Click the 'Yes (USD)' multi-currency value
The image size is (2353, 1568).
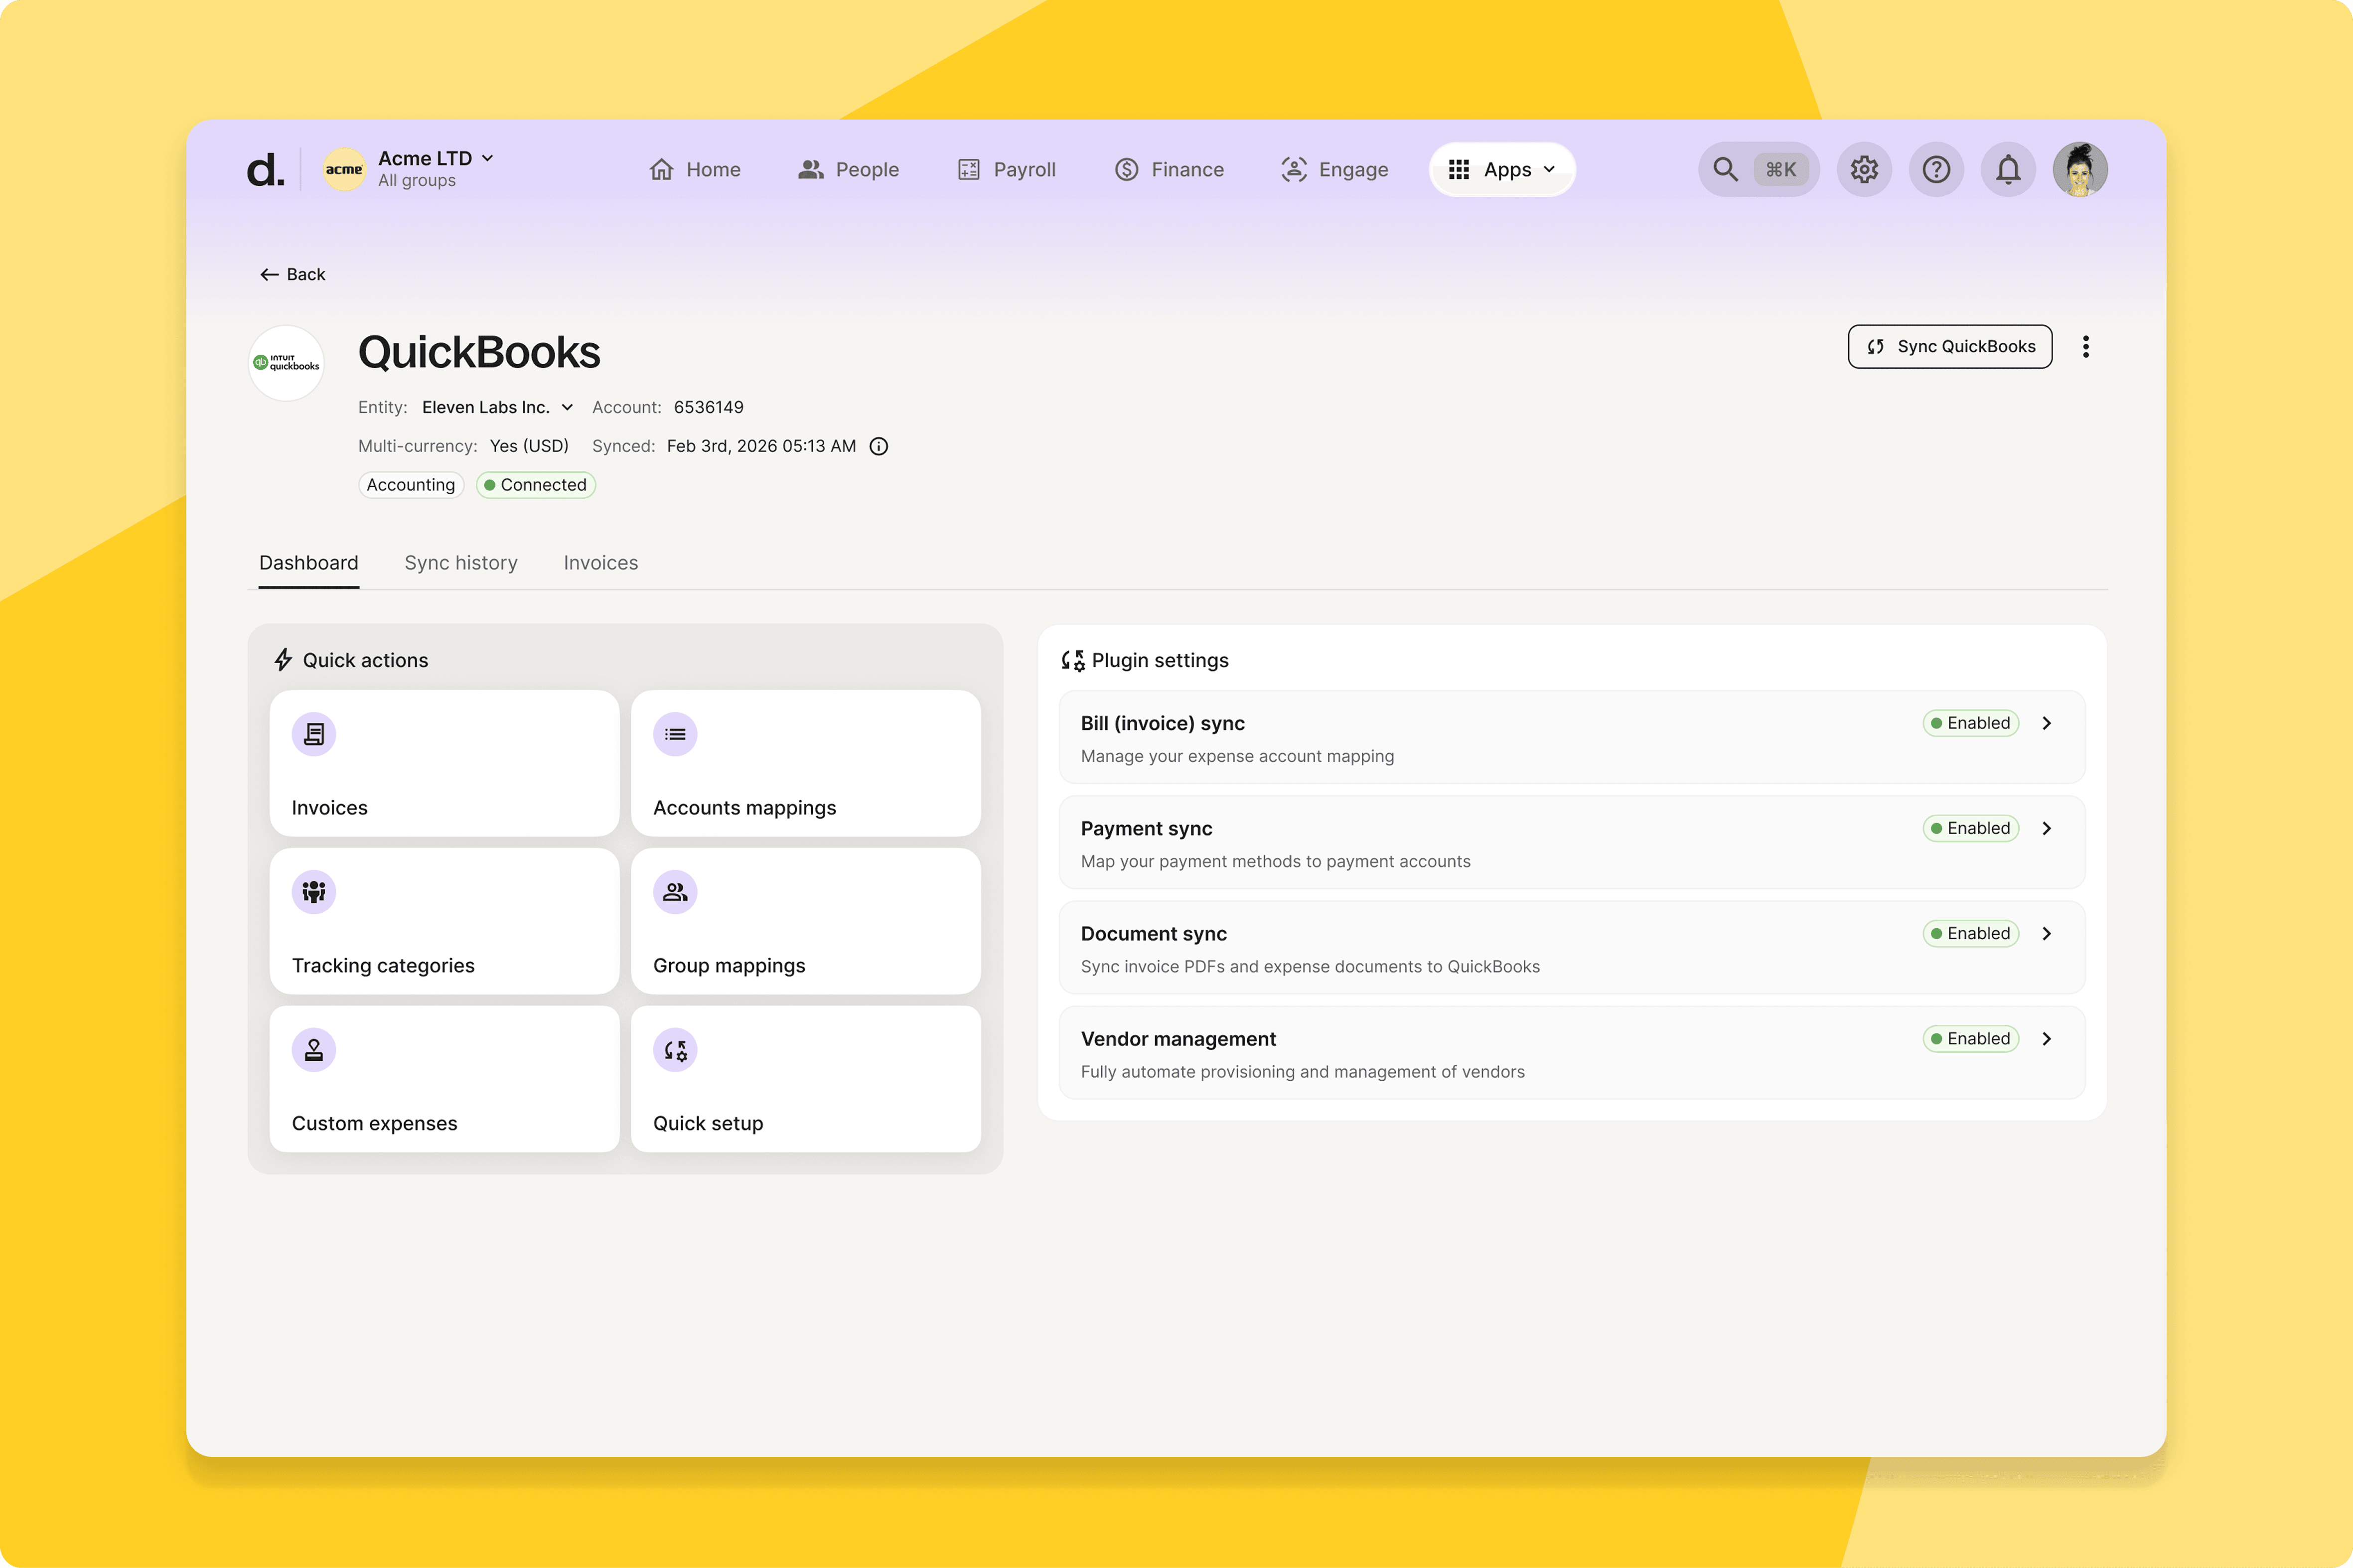coord(529,446)
